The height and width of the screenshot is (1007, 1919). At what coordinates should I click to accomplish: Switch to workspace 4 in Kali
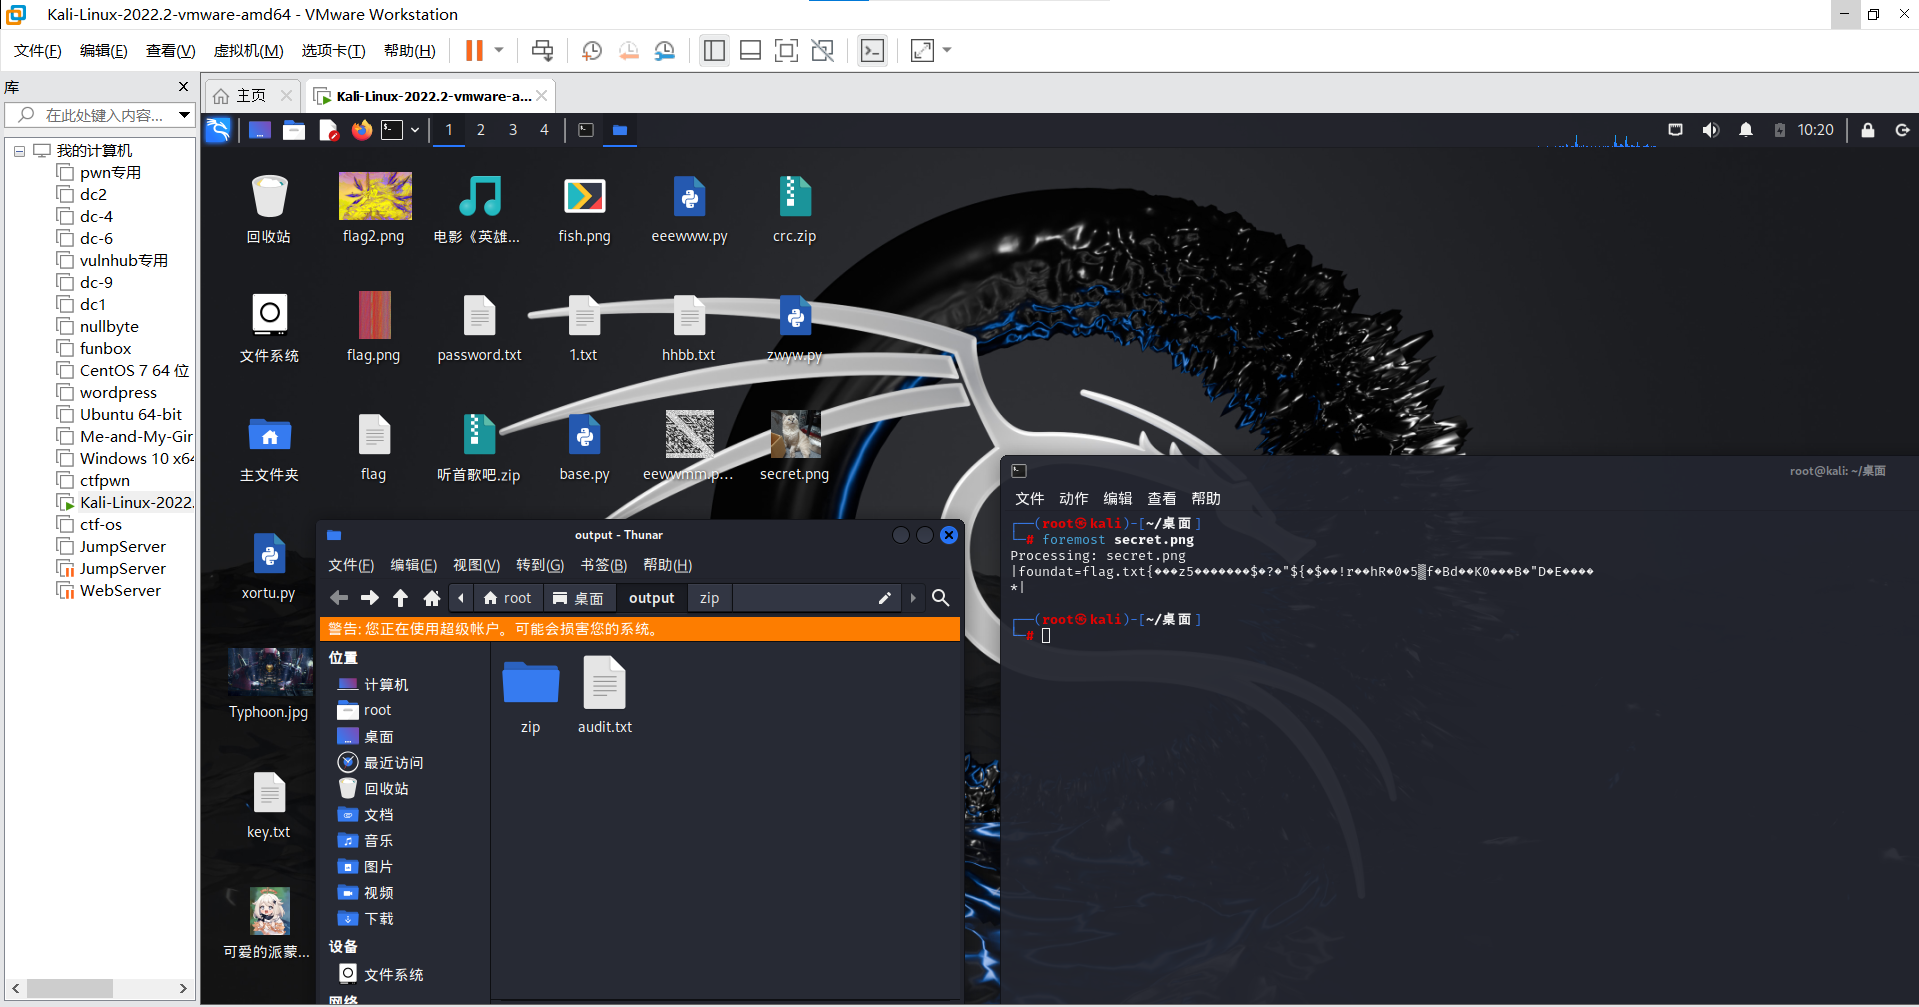(544, 130)
